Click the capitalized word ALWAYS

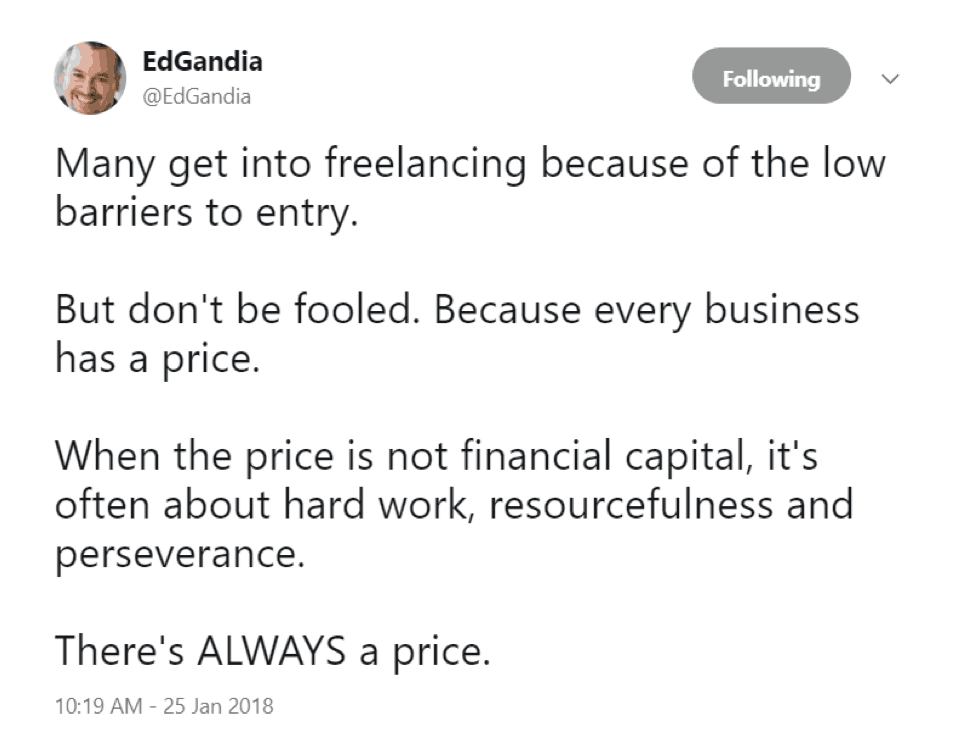pyautogui.click(x=272, y=650)
